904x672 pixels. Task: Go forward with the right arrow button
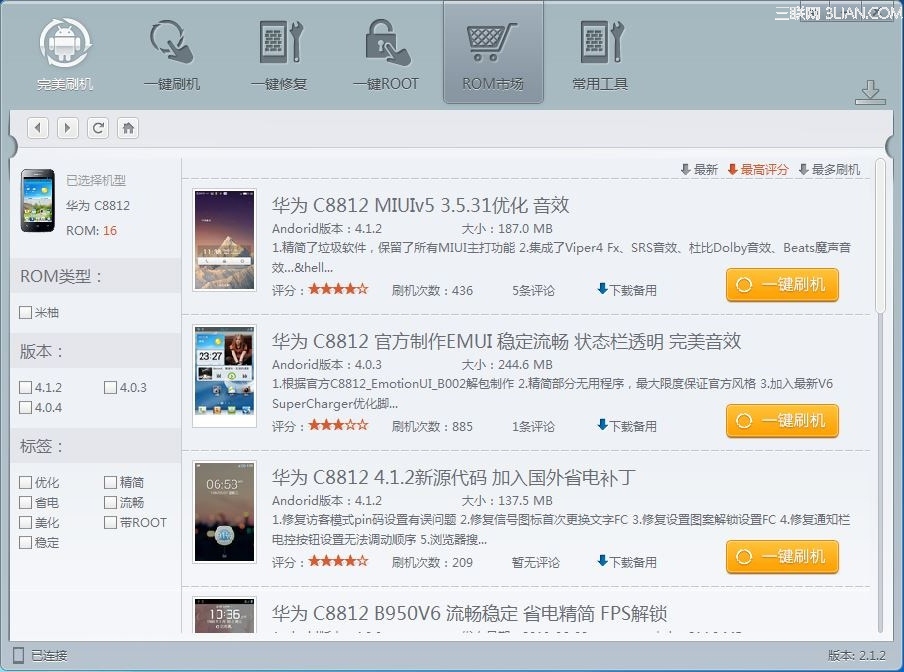[68, 127]
